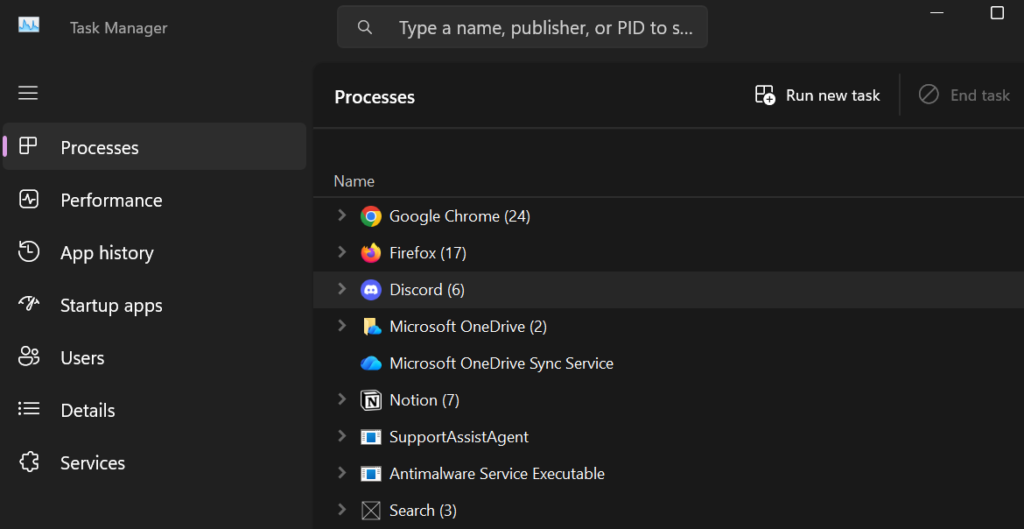Screen dimensions: 1024x529
Task: Expand the Search process group
Action: 342,509
